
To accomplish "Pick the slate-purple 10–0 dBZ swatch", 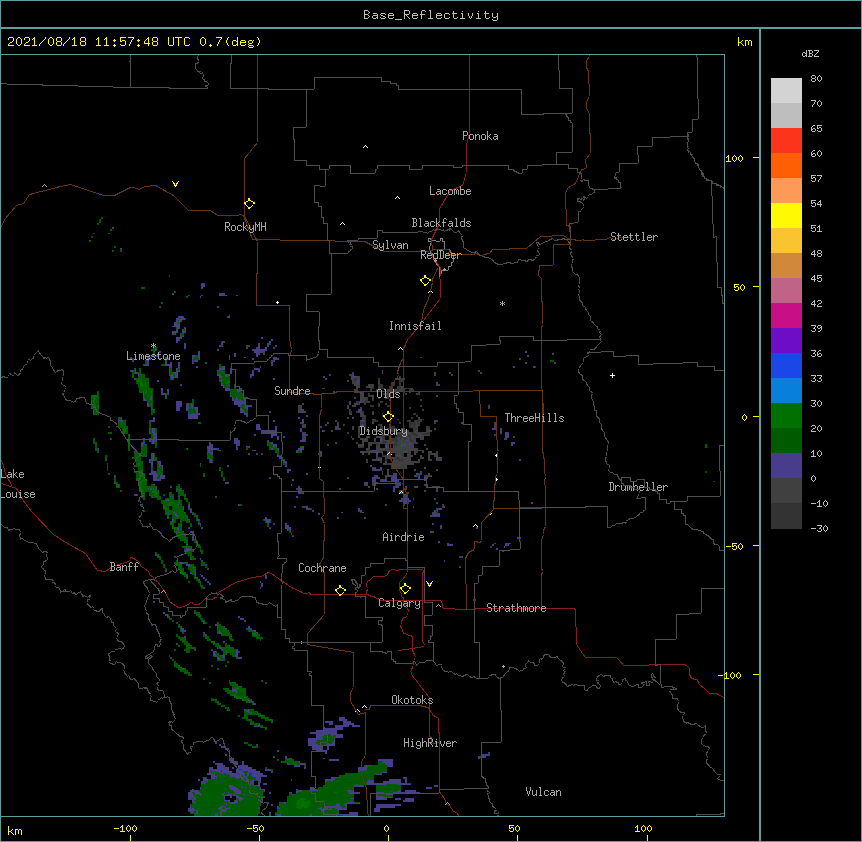I will [x=786, y=466].
